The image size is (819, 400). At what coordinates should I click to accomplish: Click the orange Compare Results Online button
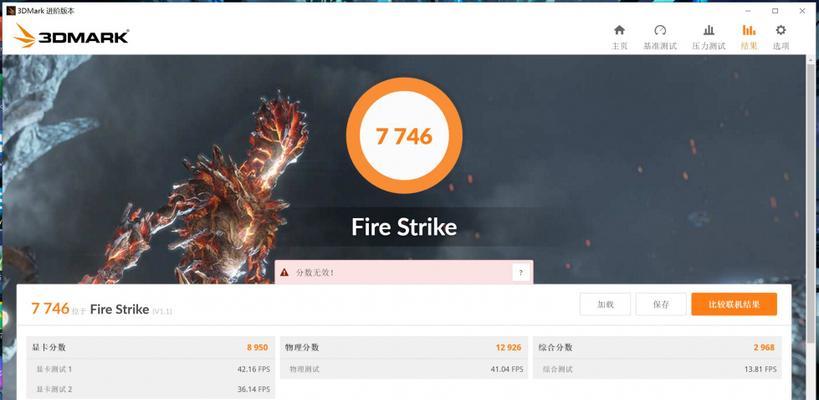pos(734,304)
